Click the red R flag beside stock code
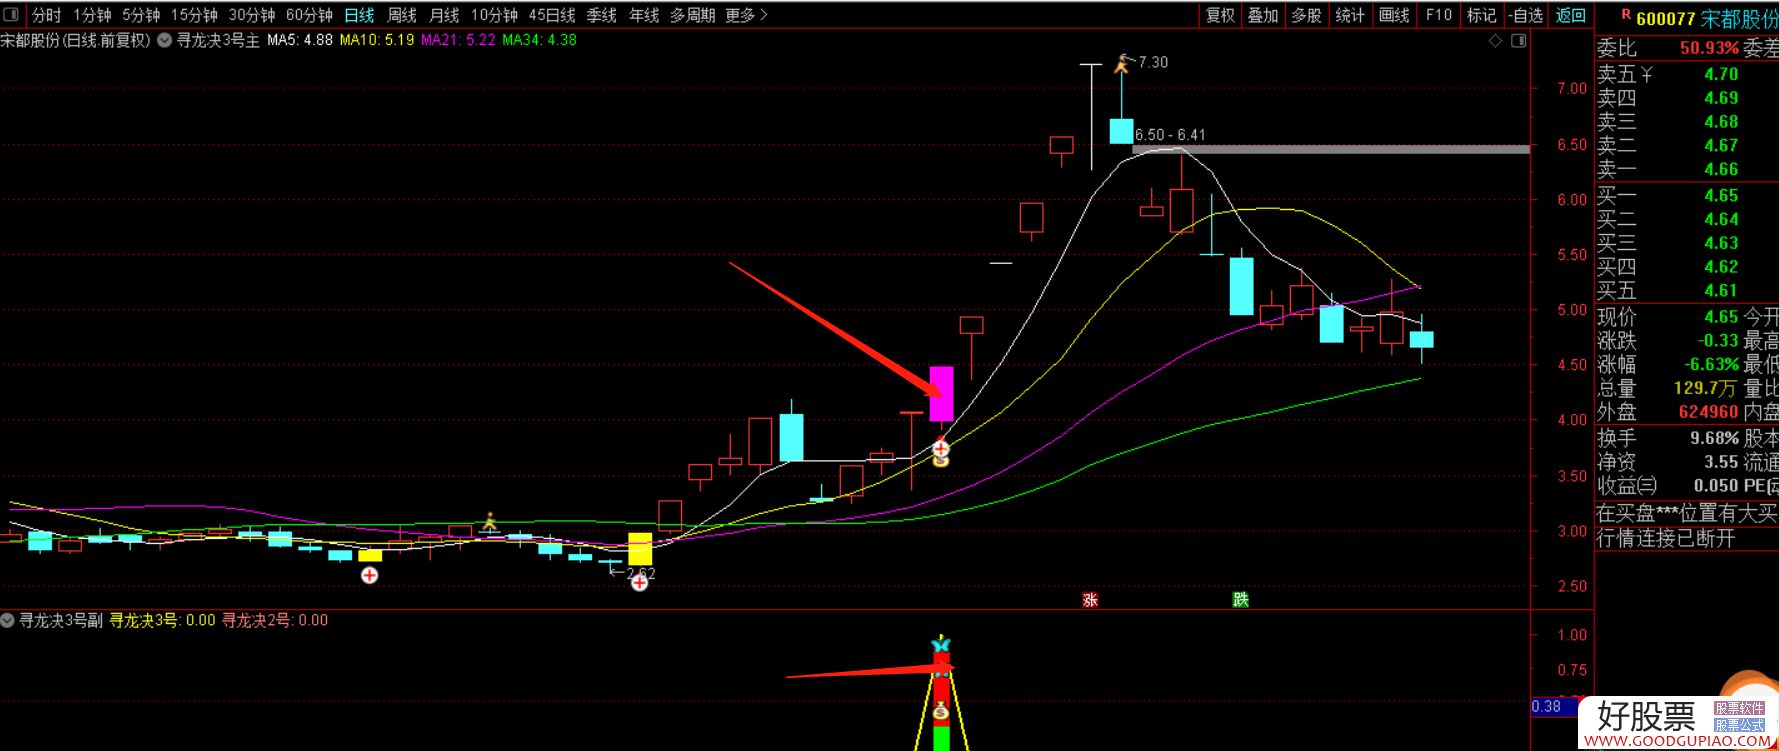 pyautogui.click(x=1626, y=15)
